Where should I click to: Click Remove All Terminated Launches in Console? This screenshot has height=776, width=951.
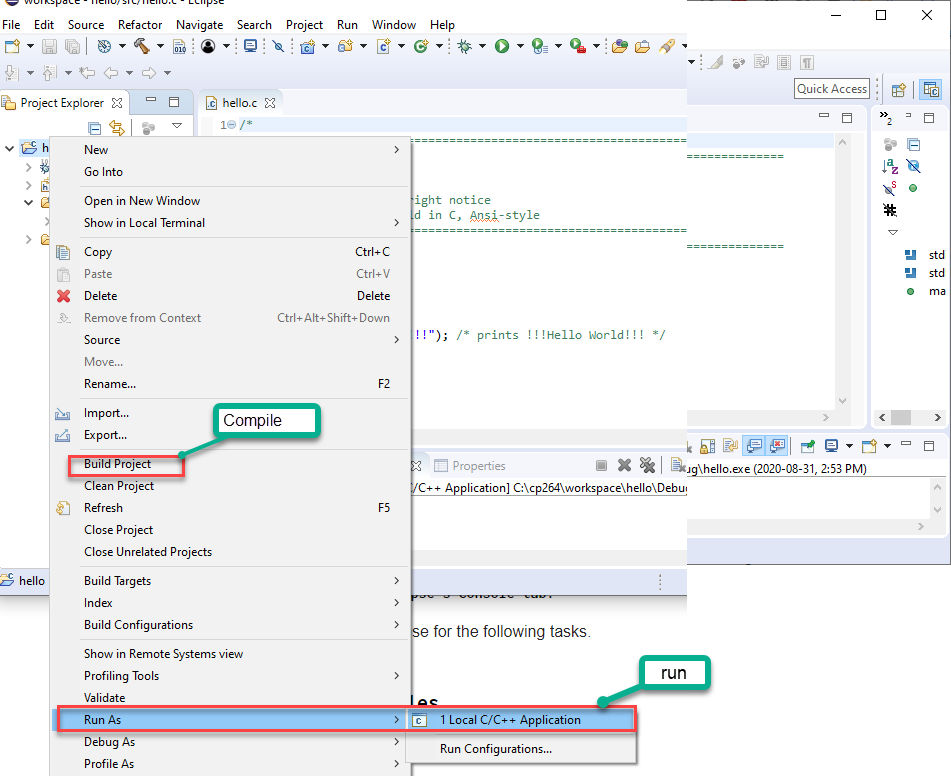click(x=647, y=465)
